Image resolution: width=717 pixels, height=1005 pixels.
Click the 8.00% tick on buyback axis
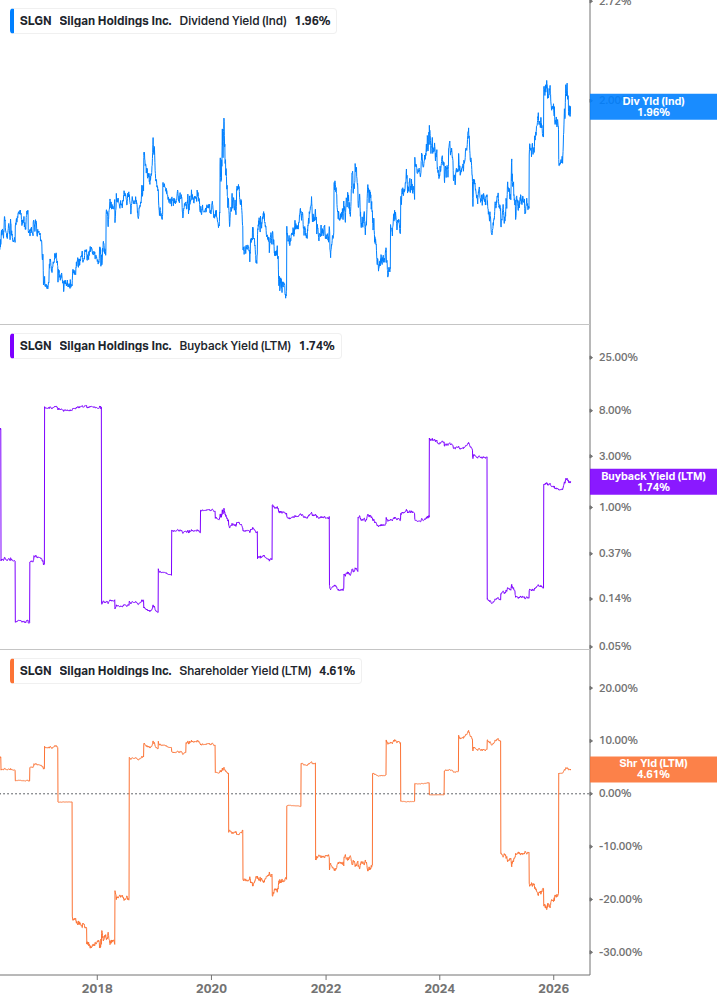coord(615,410)
